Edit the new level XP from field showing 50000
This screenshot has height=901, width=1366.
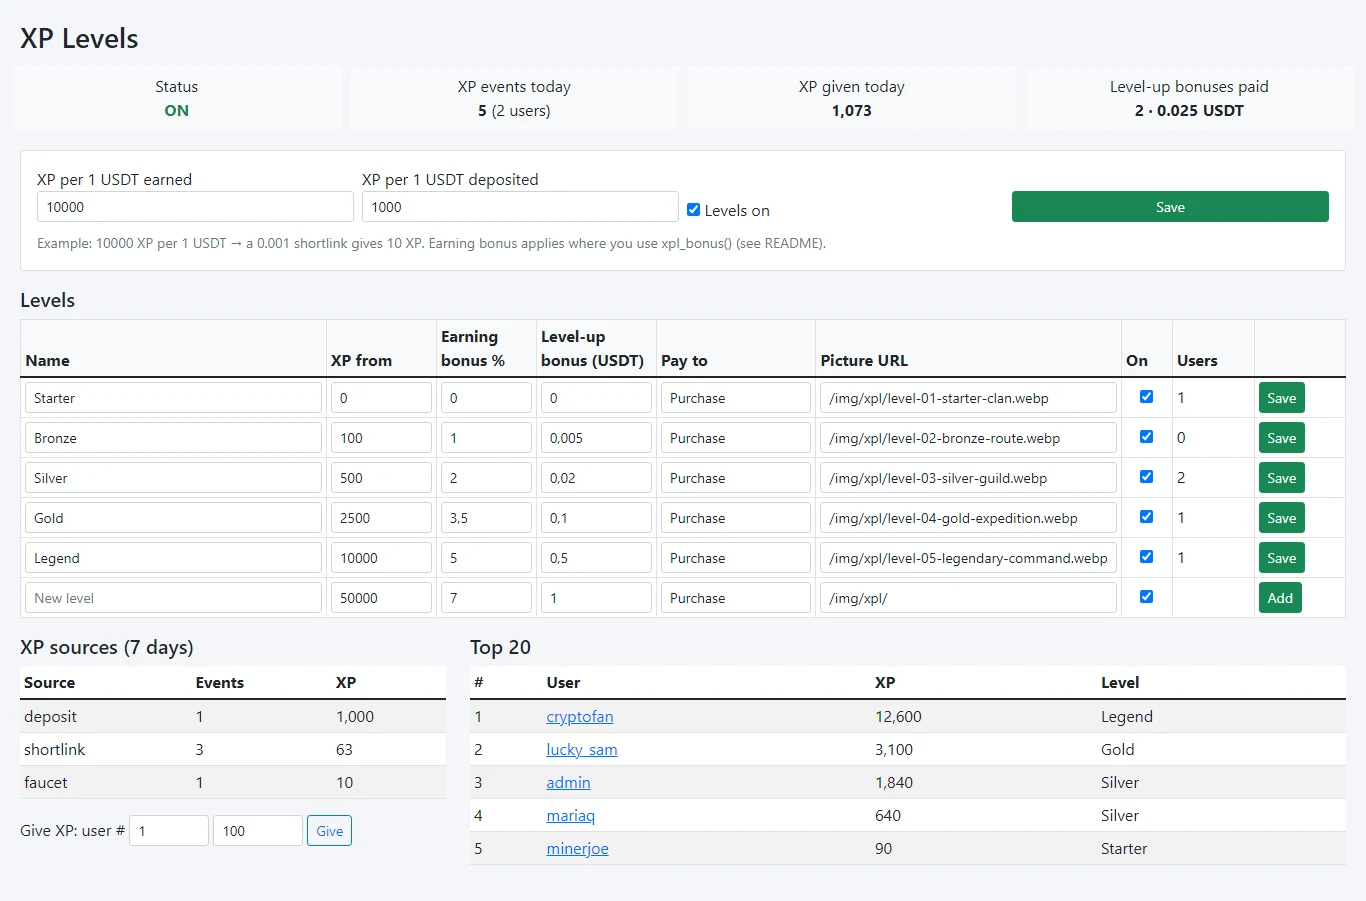[381, 598]
